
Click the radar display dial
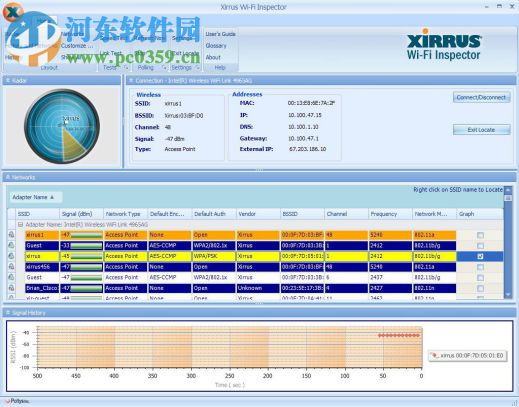[x=62, y=126]
